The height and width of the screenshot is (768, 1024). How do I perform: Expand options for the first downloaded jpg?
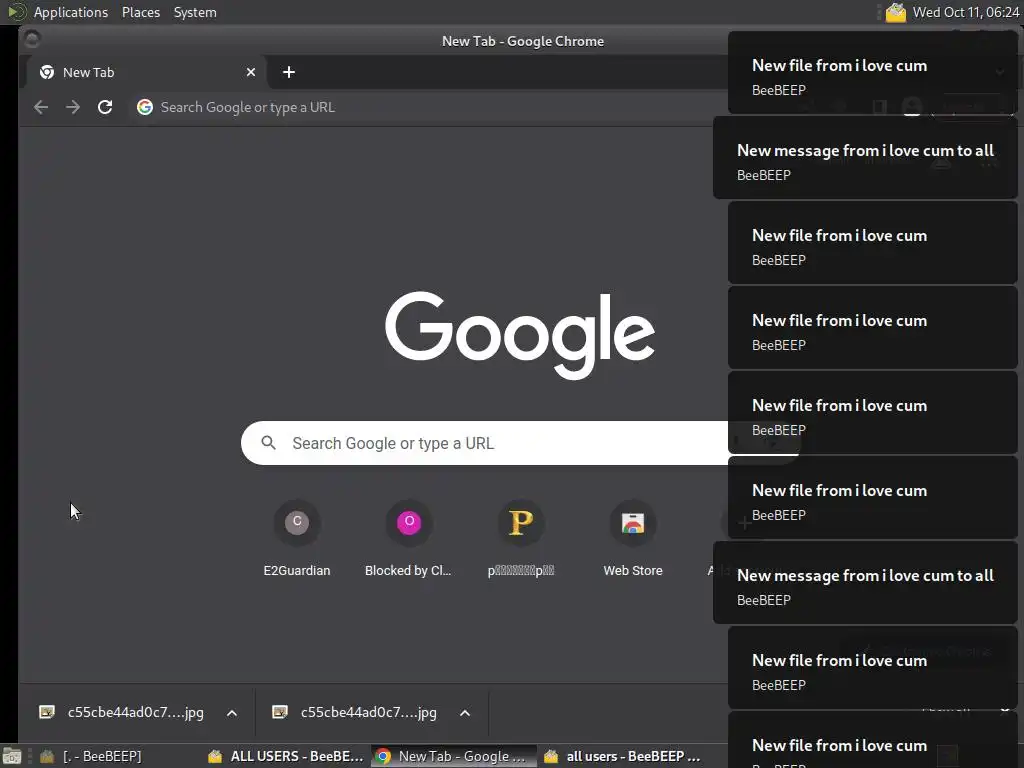[232, 712]
